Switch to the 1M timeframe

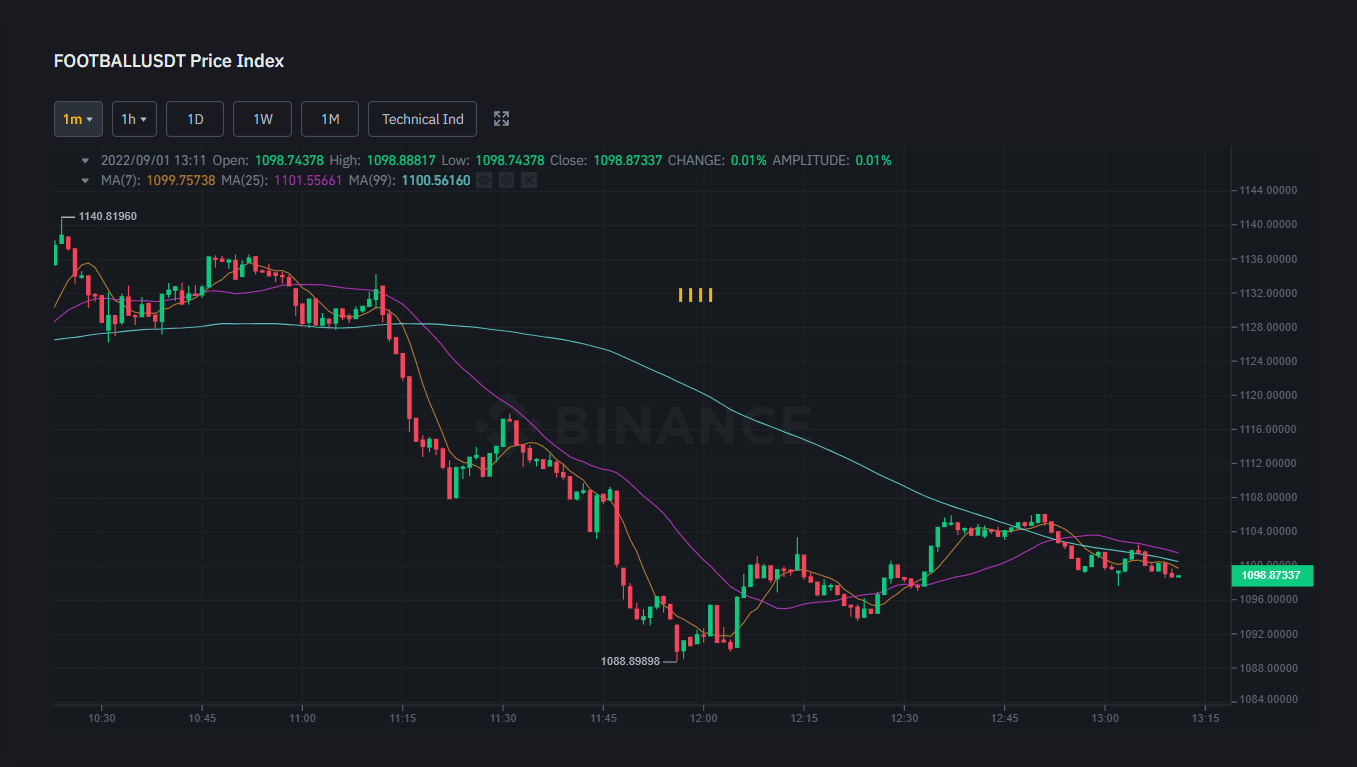pos(330,119)
